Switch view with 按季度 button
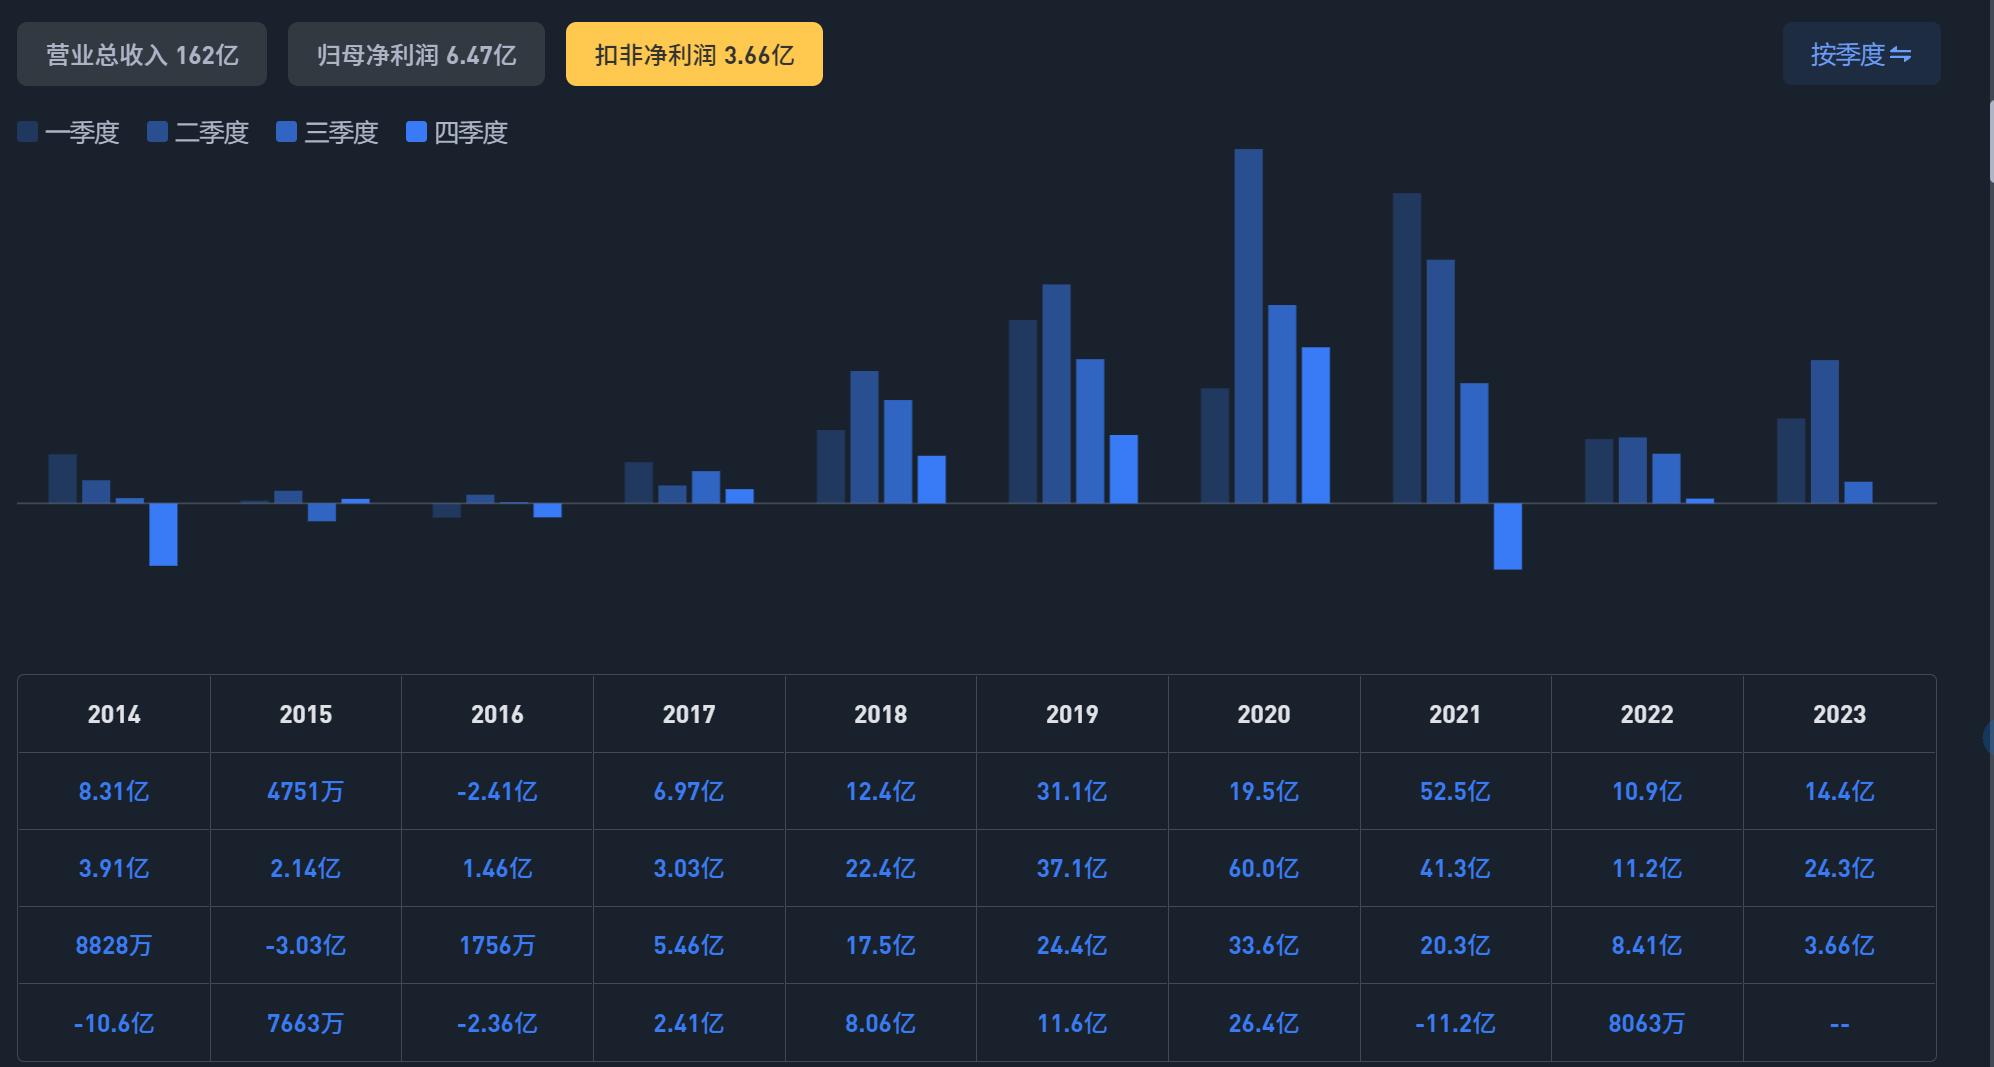Viewport: 1994px width, 1067px height. (1861, 54)
